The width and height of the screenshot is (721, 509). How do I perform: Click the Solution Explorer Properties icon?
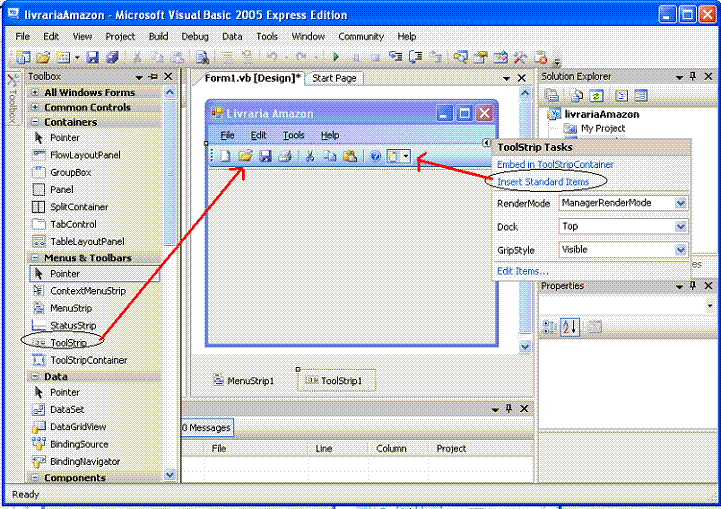[x=552, y=96]
